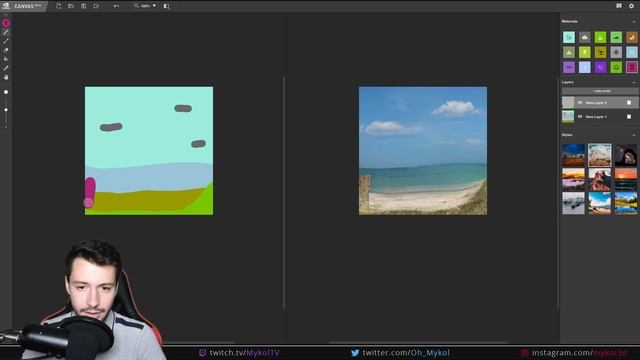Pick the magenta highlighted material swatch
Screen dimensions: 640x360
coord(632,67)
